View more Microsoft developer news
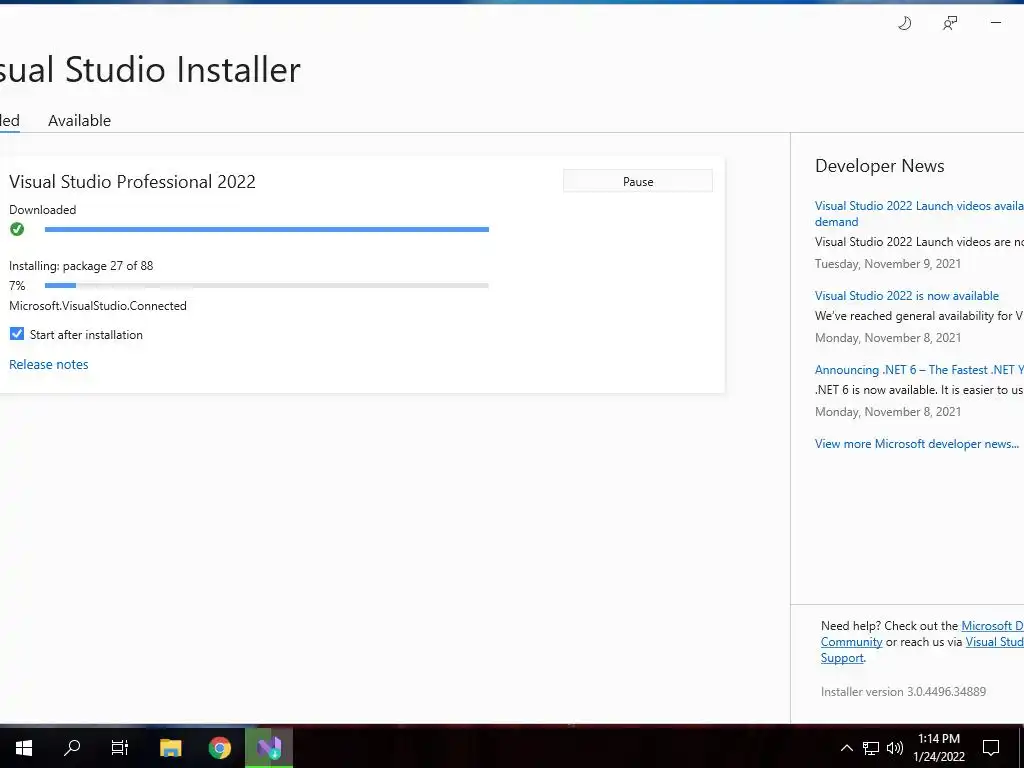1024x768 pixels. (916, 443)
